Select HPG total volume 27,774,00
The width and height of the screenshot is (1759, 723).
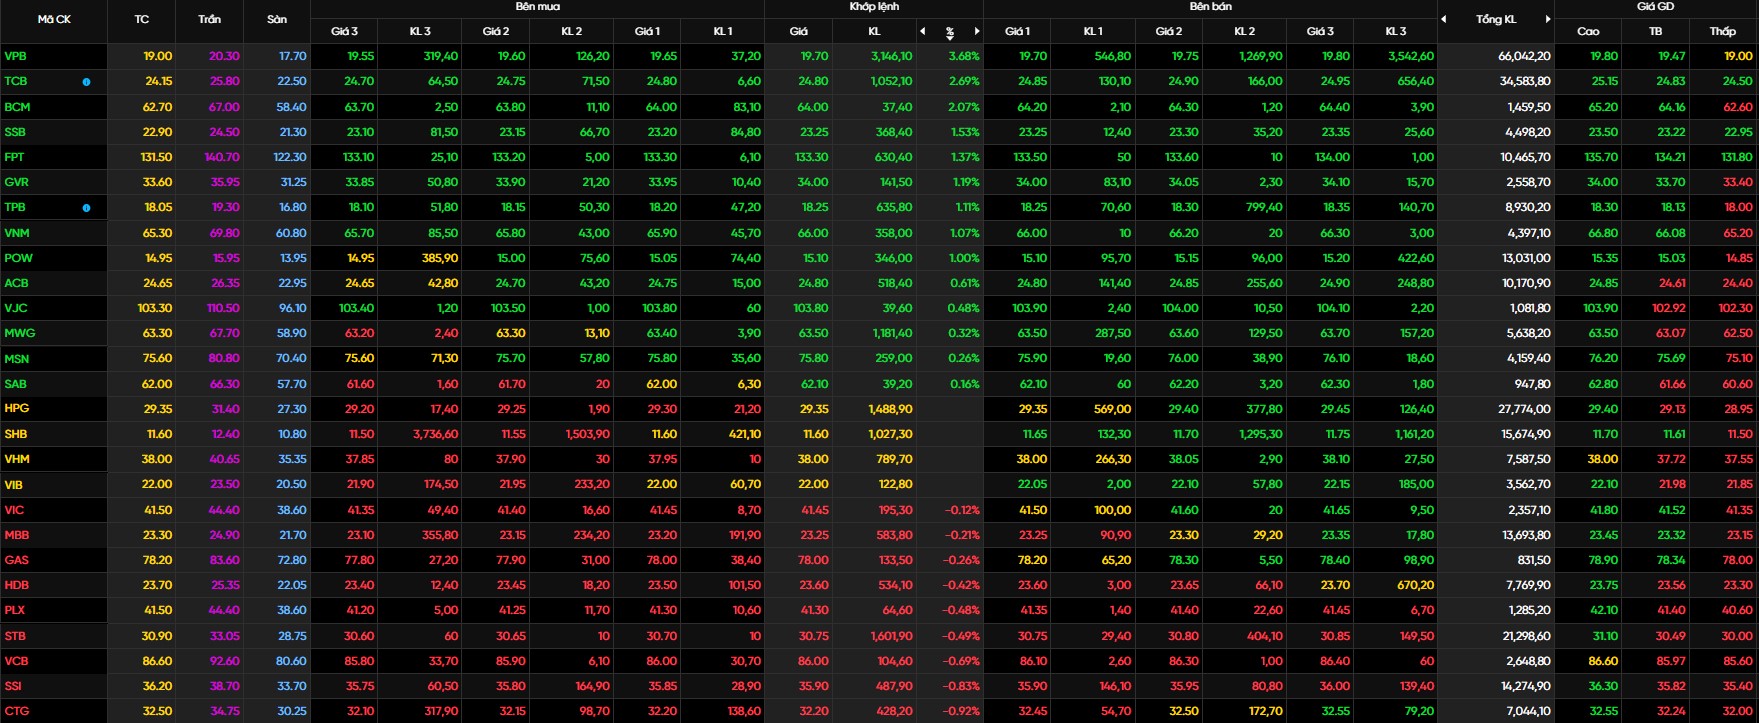point(1525,409)
